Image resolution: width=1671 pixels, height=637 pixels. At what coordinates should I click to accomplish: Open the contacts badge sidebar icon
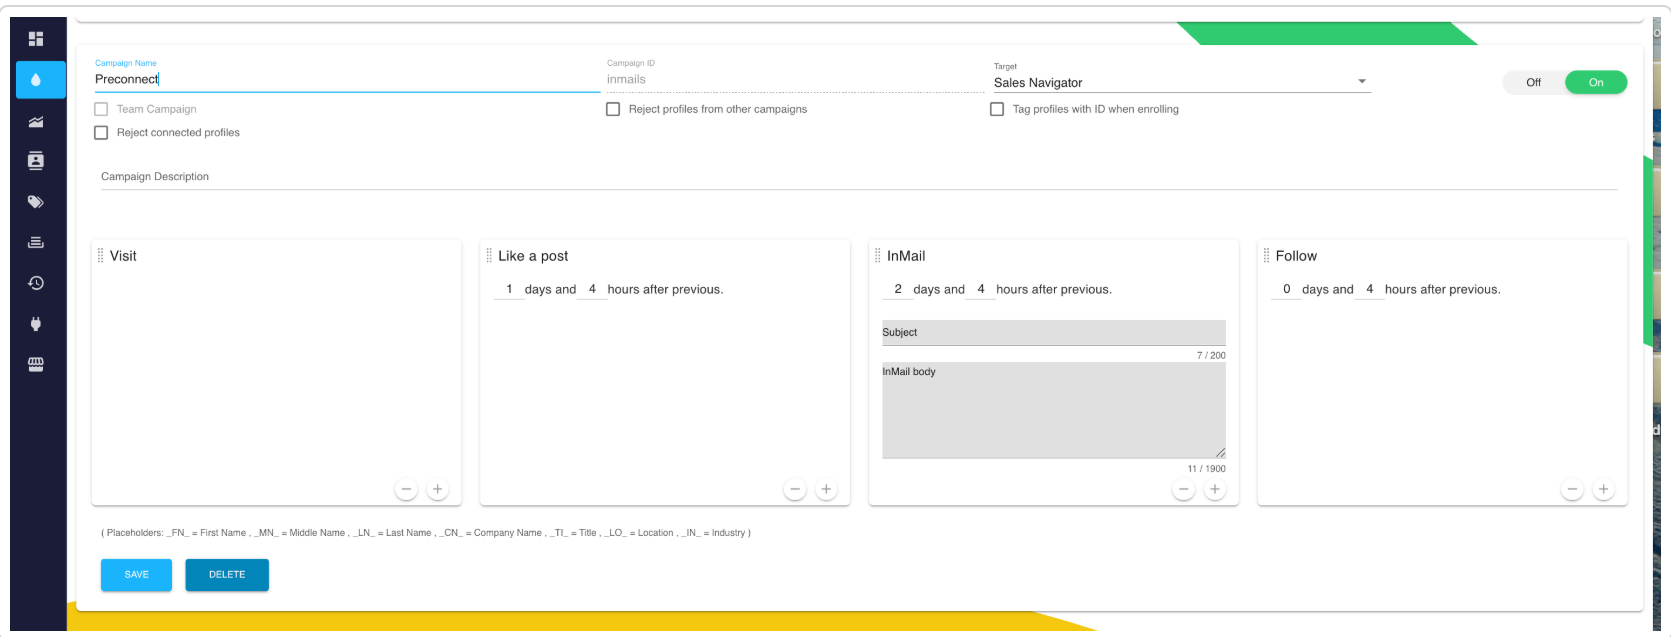point(36,161)
